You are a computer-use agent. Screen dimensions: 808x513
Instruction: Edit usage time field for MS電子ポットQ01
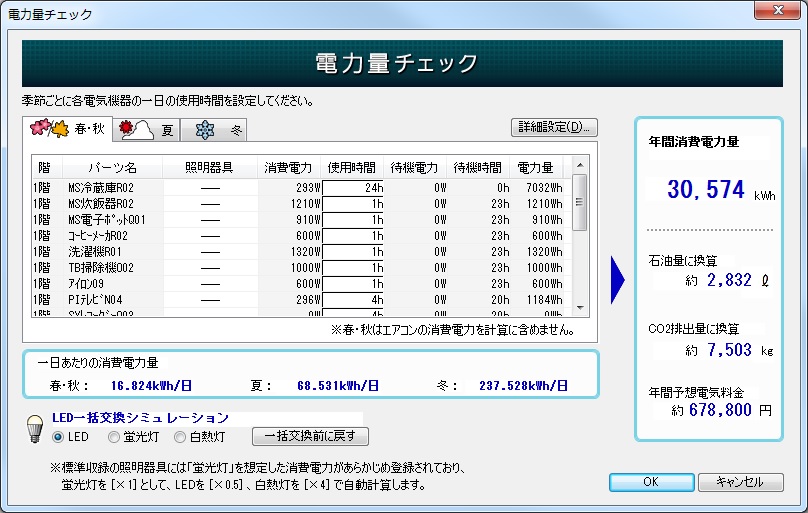353,220
